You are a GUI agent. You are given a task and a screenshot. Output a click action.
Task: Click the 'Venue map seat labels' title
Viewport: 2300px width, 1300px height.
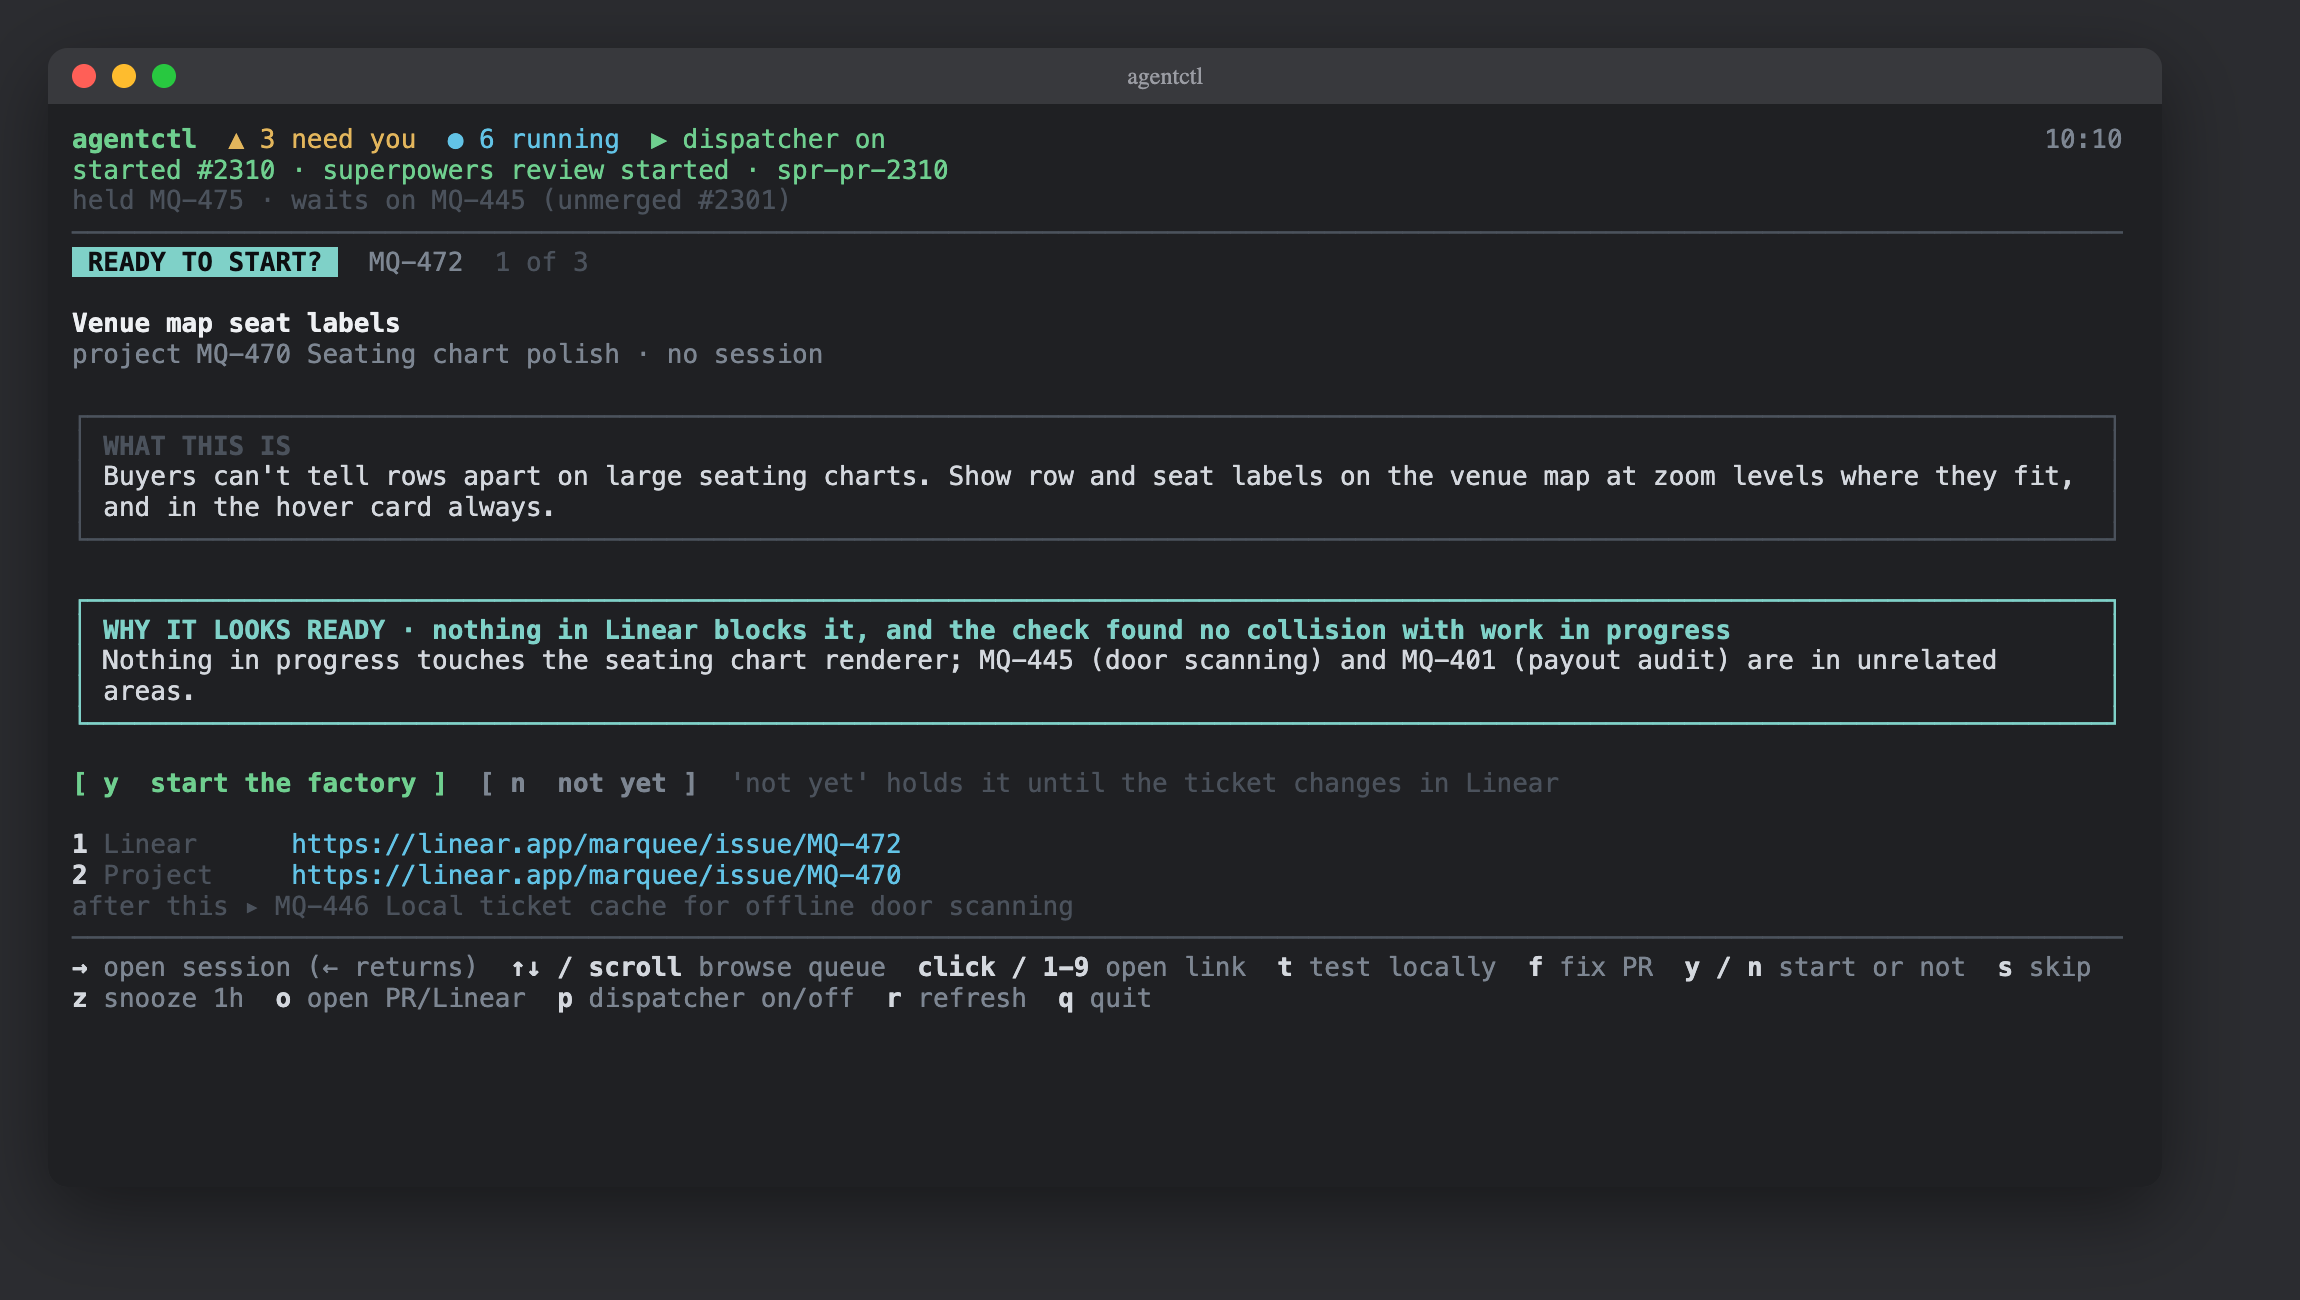tap(236, 323)
